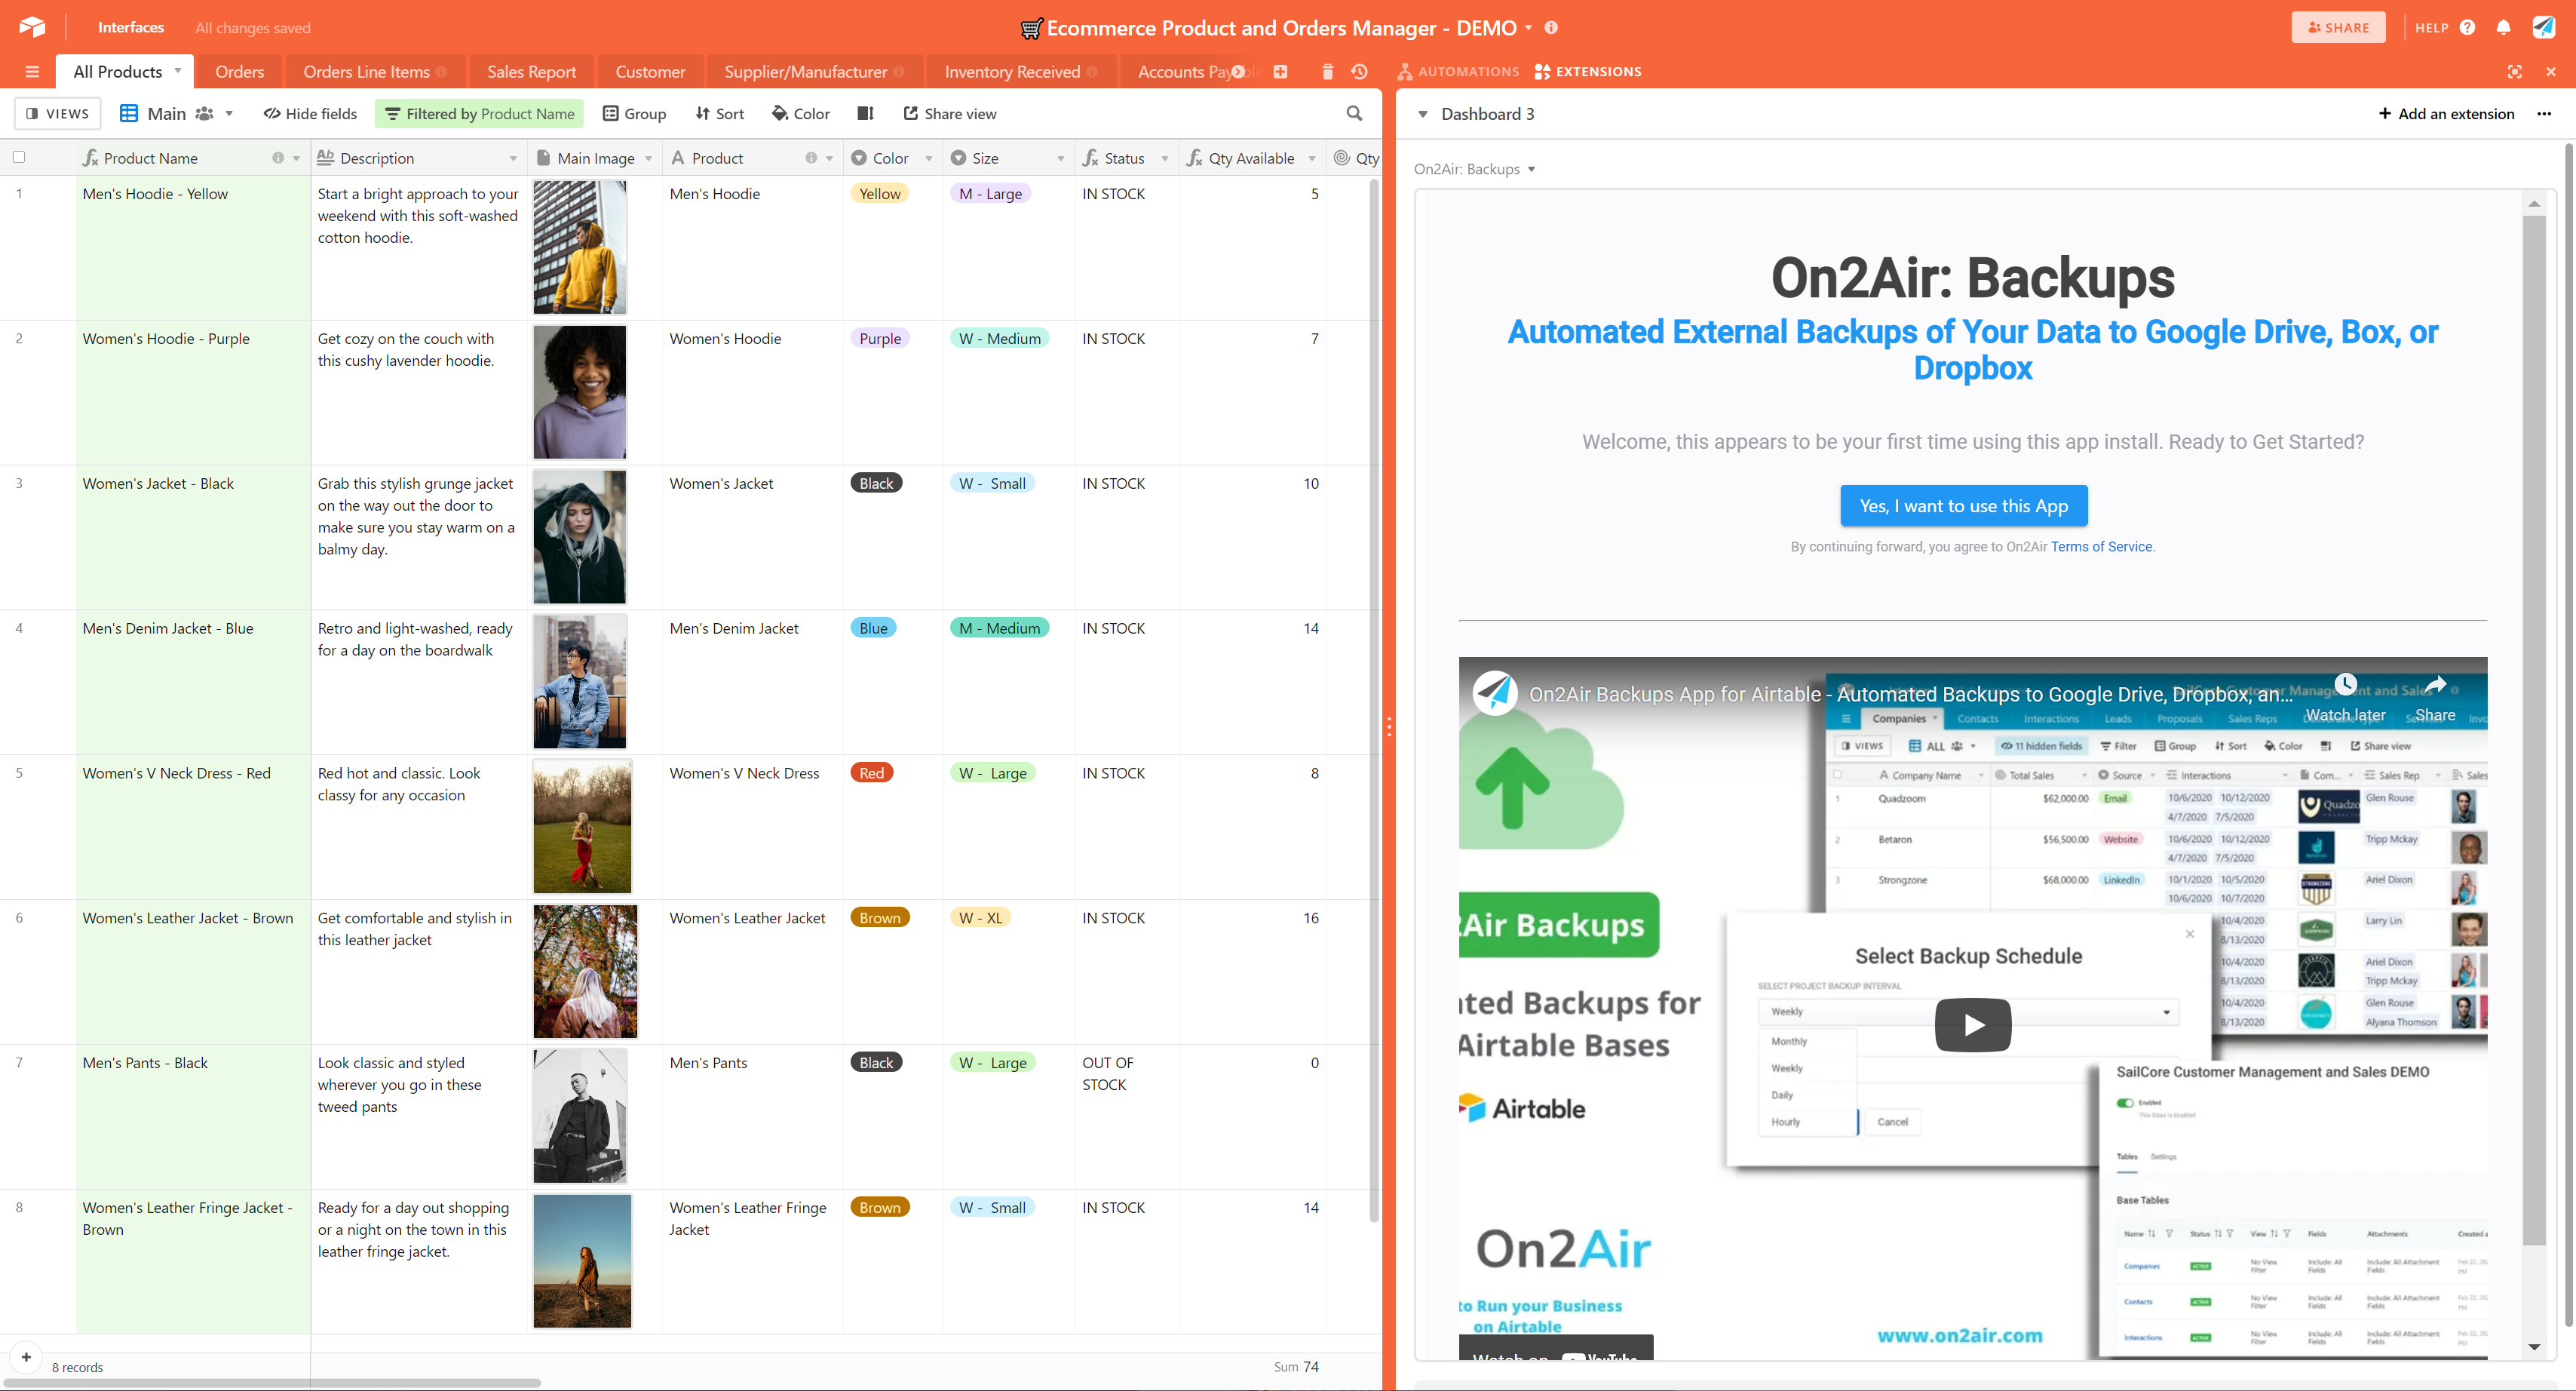The width and height of the screenshot is (2576, 1391).
Task: Collapse the VIEWS sidebar
Action: pyautogui.click(x=57, y=113)
